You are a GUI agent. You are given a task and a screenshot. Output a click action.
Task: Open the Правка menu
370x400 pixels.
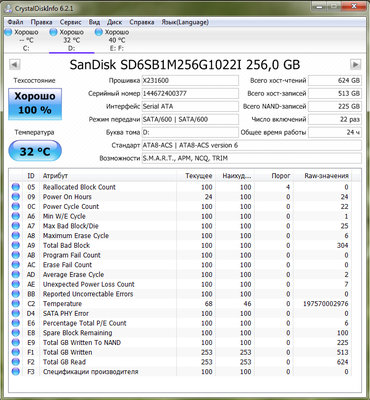[x=41, y=22]
